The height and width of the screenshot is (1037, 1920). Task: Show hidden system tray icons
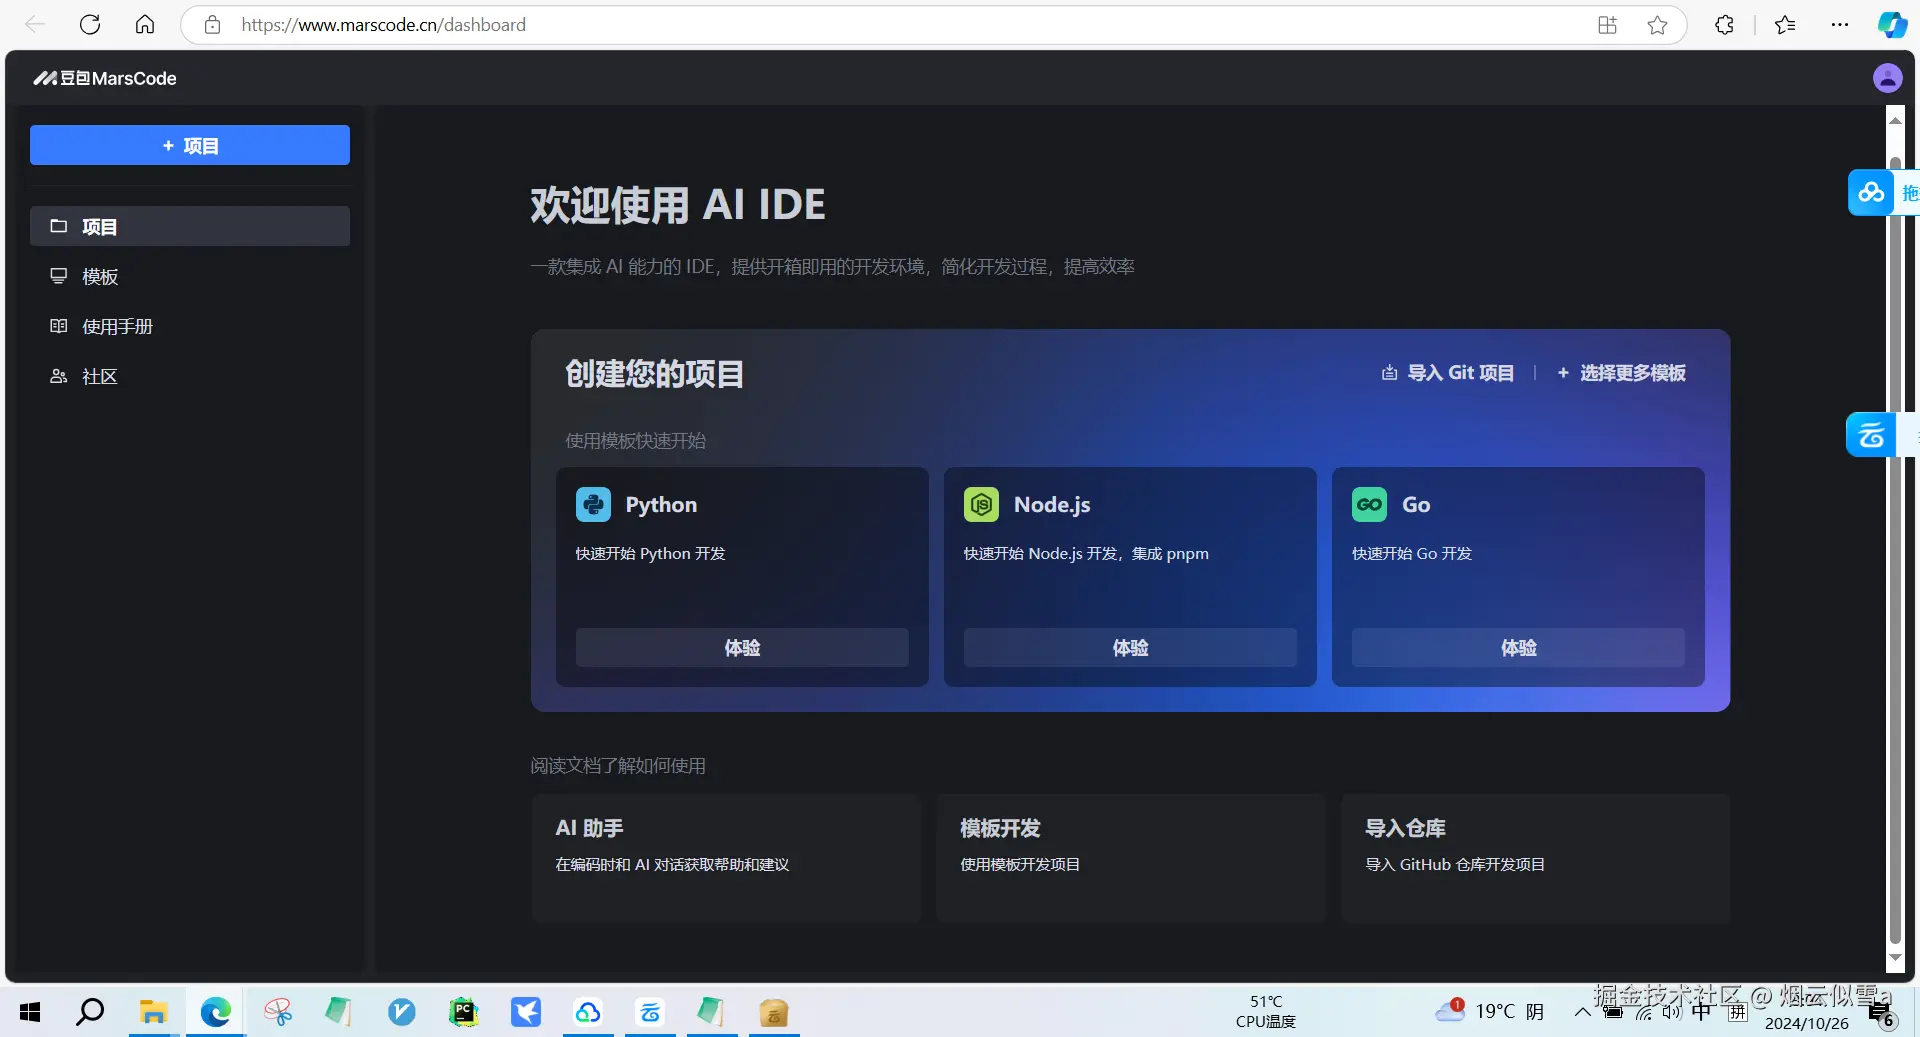pos(1582,1012)
